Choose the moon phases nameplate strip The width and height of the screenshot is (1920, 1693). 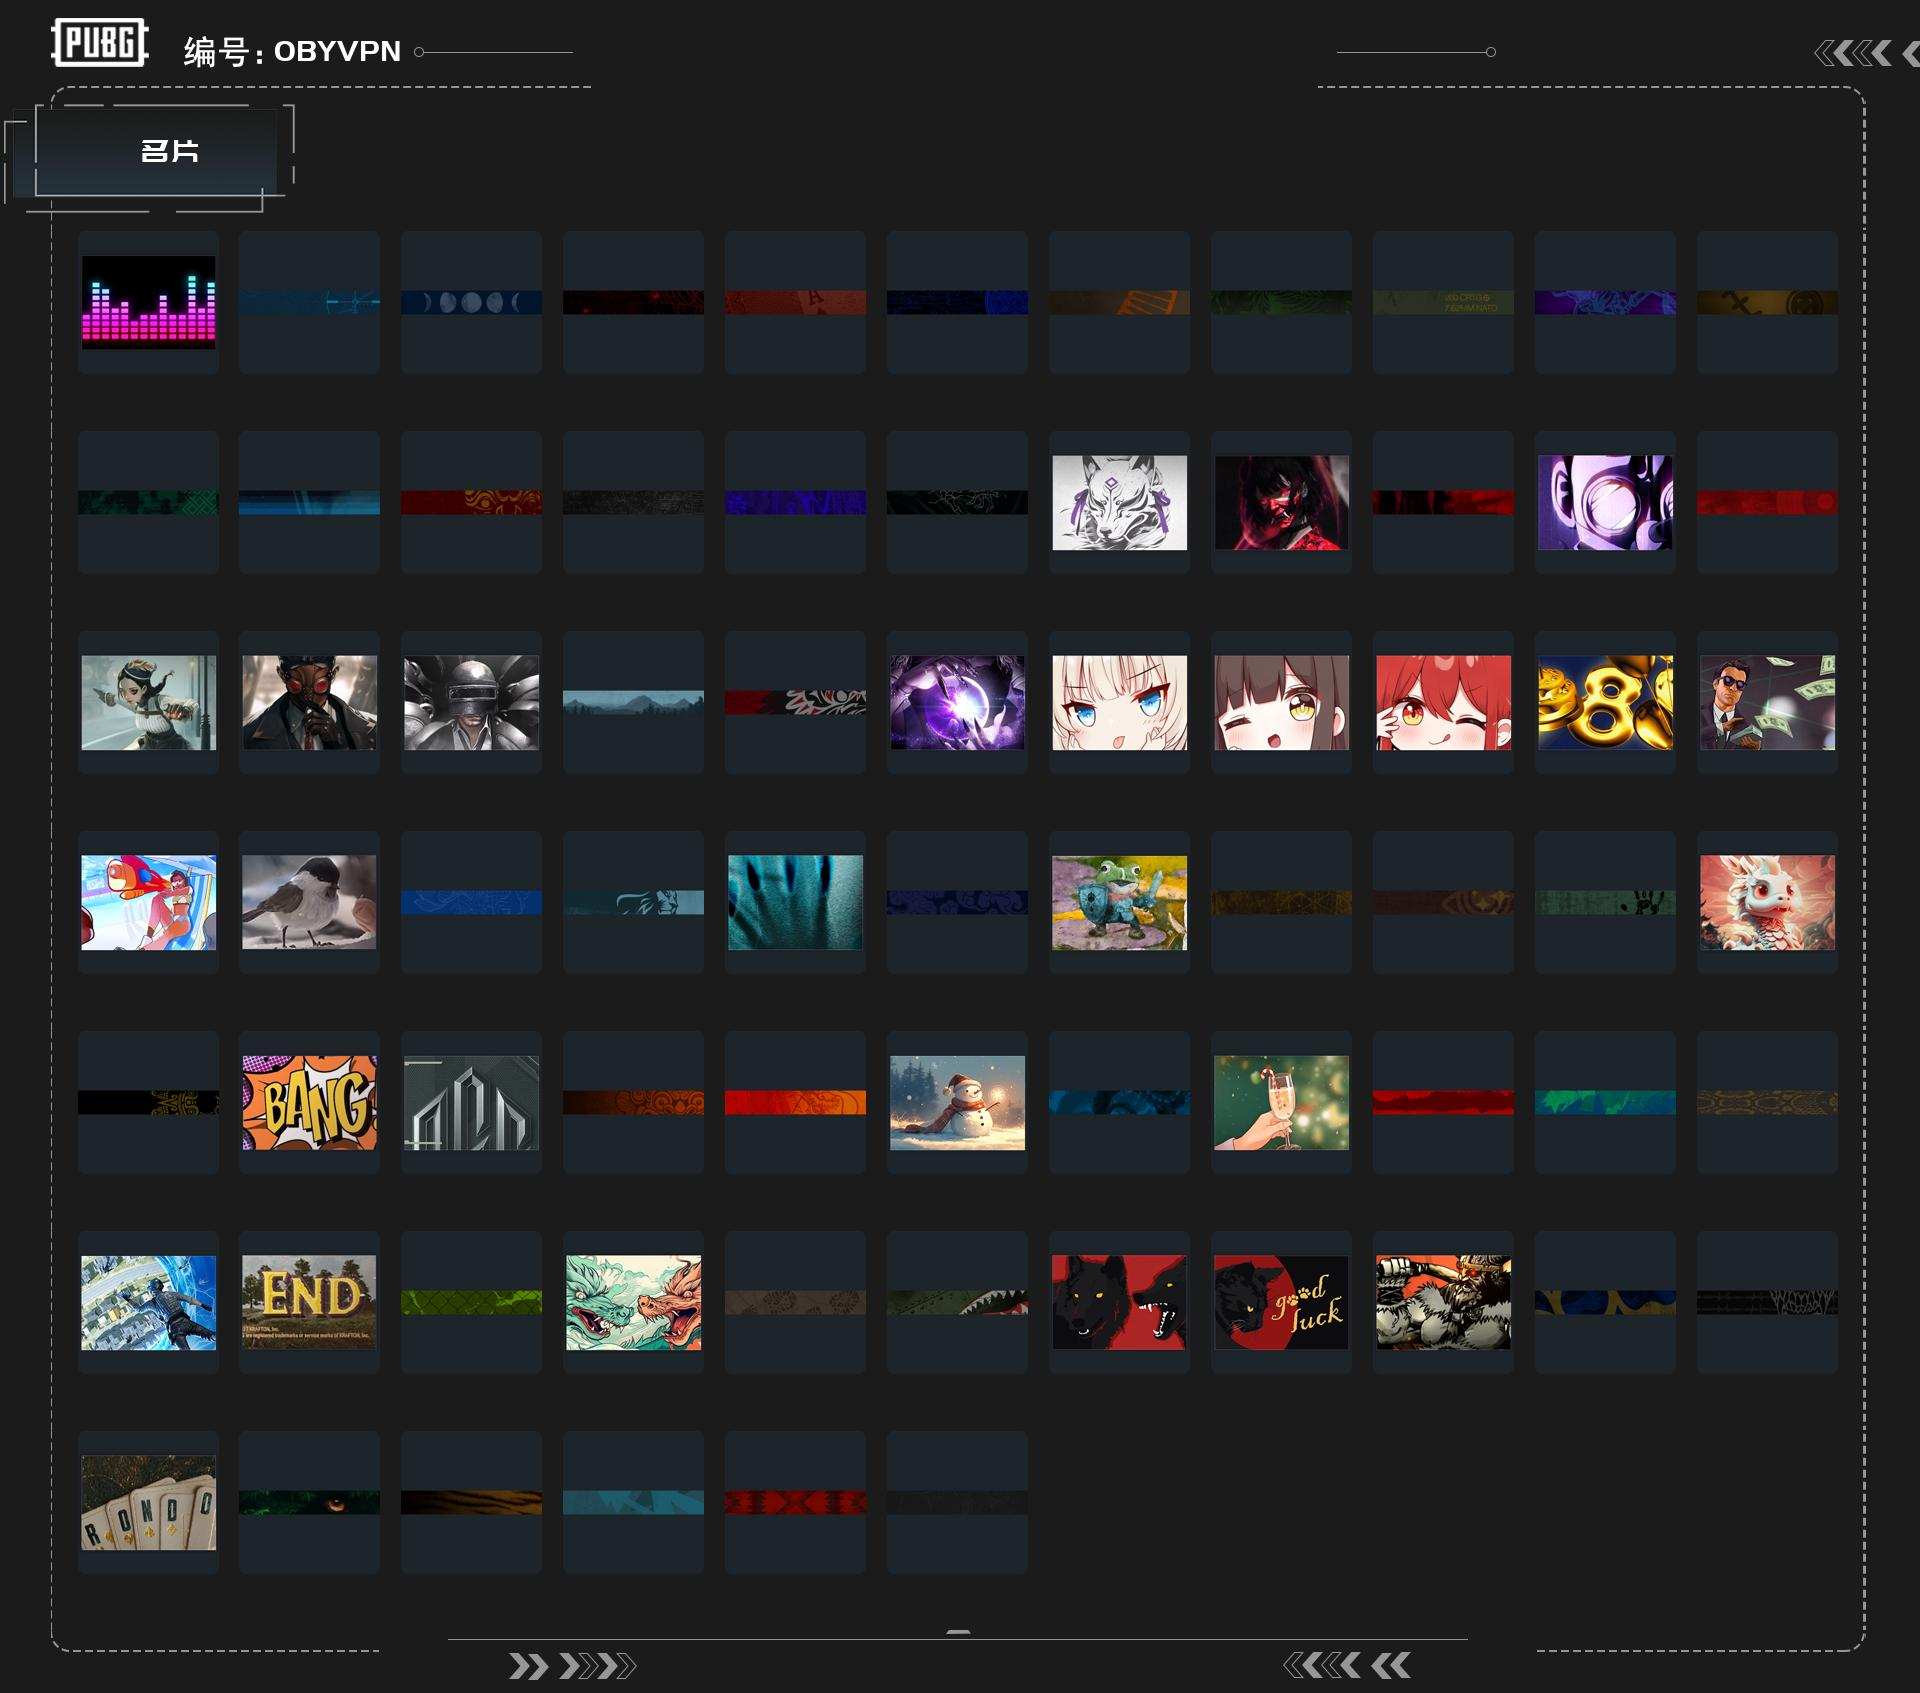[x=471, y=302]
